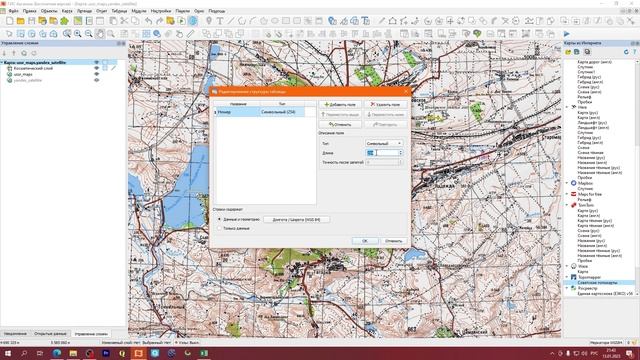Refresh the internet maps panel list

click(626, 52)
